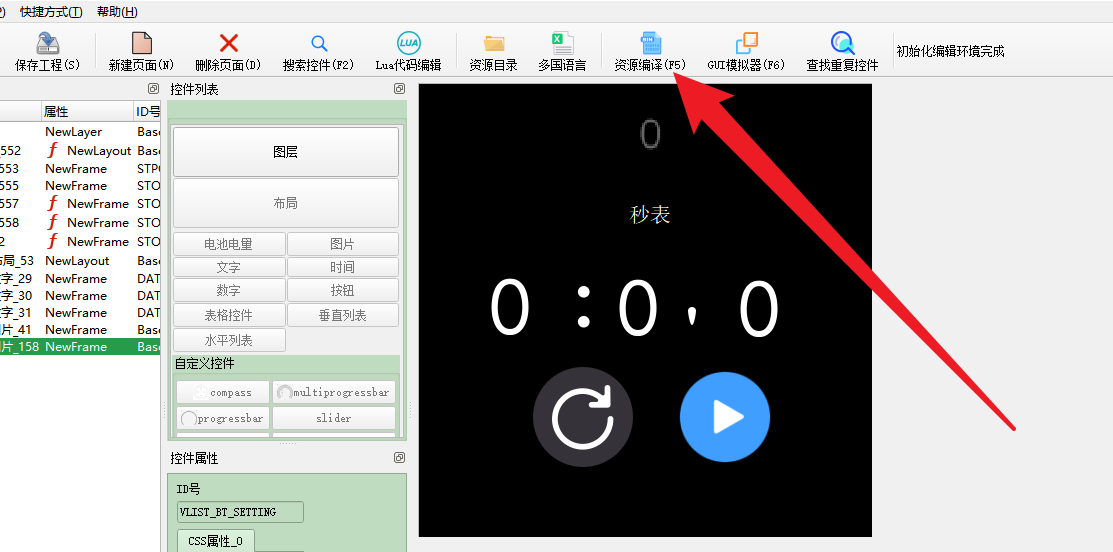This screenshot has width=1113, height=552.
Task: Add a 水平列表 horizontal list widget
Action: click(x=229, y=340)
